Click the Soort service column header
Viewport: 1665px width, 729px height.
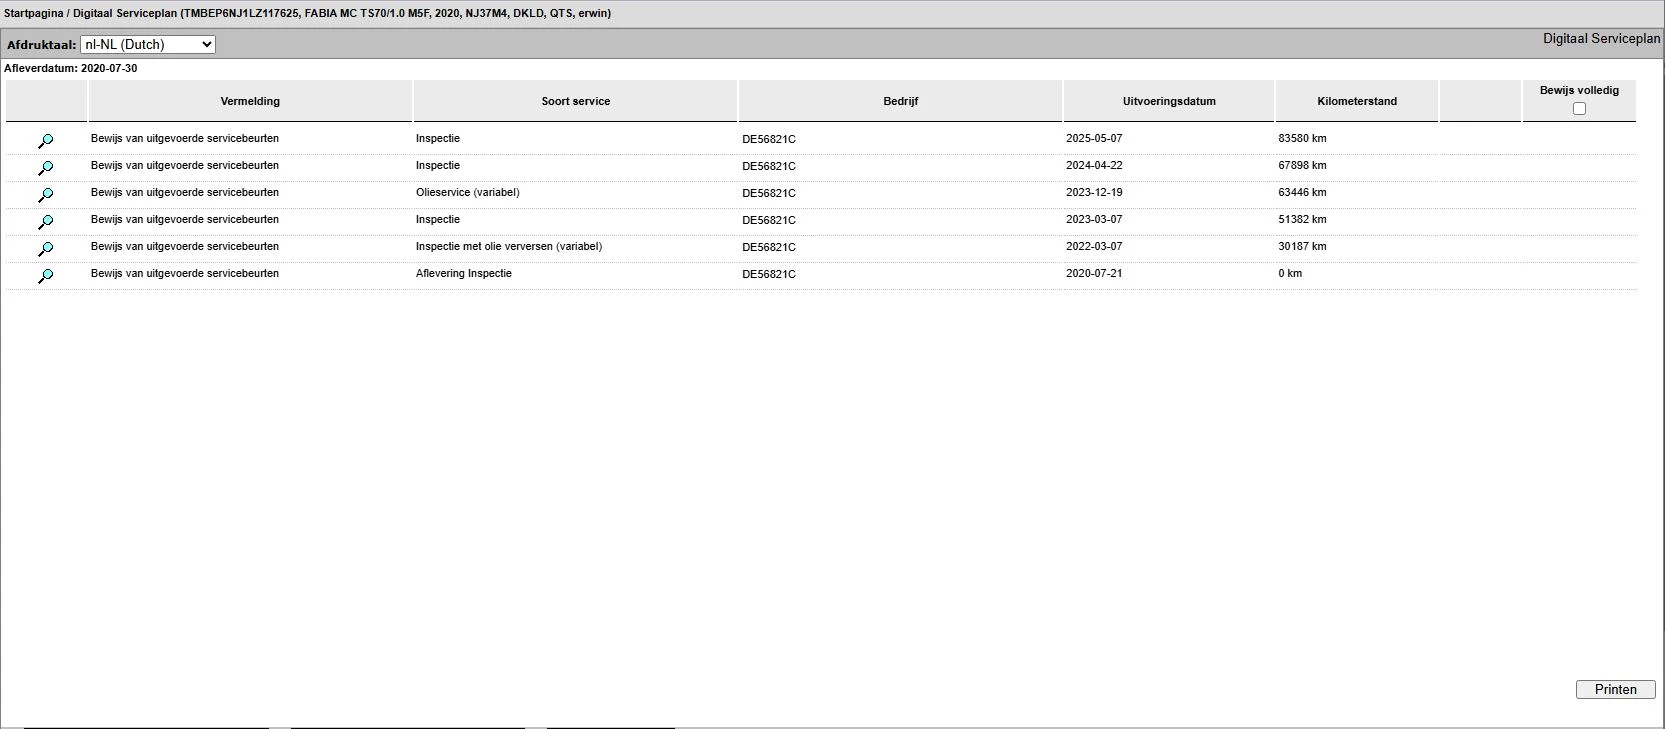[575, 101]
